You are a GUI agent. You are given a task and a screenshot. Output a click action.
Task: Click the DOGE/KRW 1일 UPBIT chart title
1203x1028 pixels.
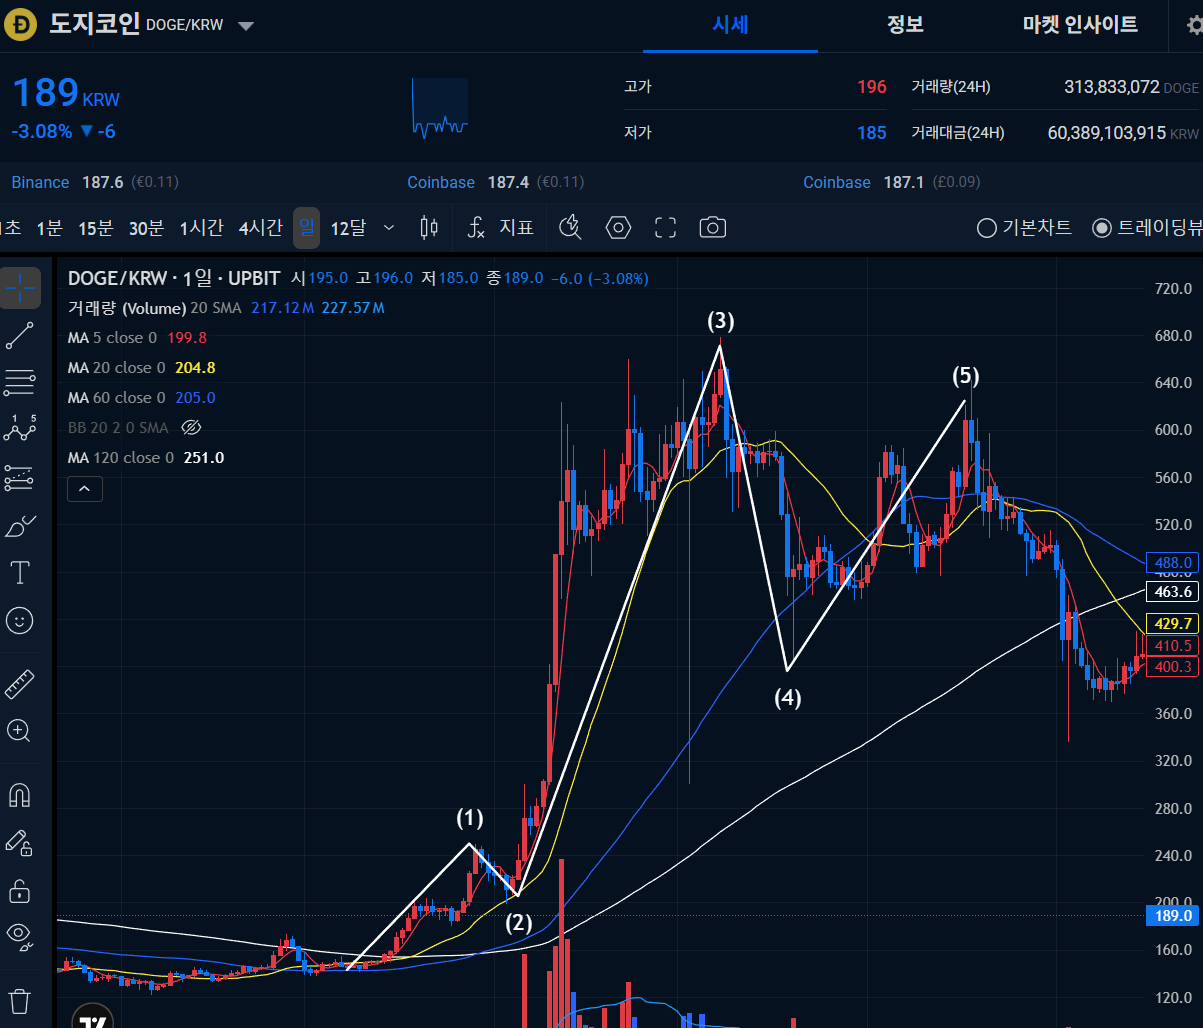(x=175, y=278)
